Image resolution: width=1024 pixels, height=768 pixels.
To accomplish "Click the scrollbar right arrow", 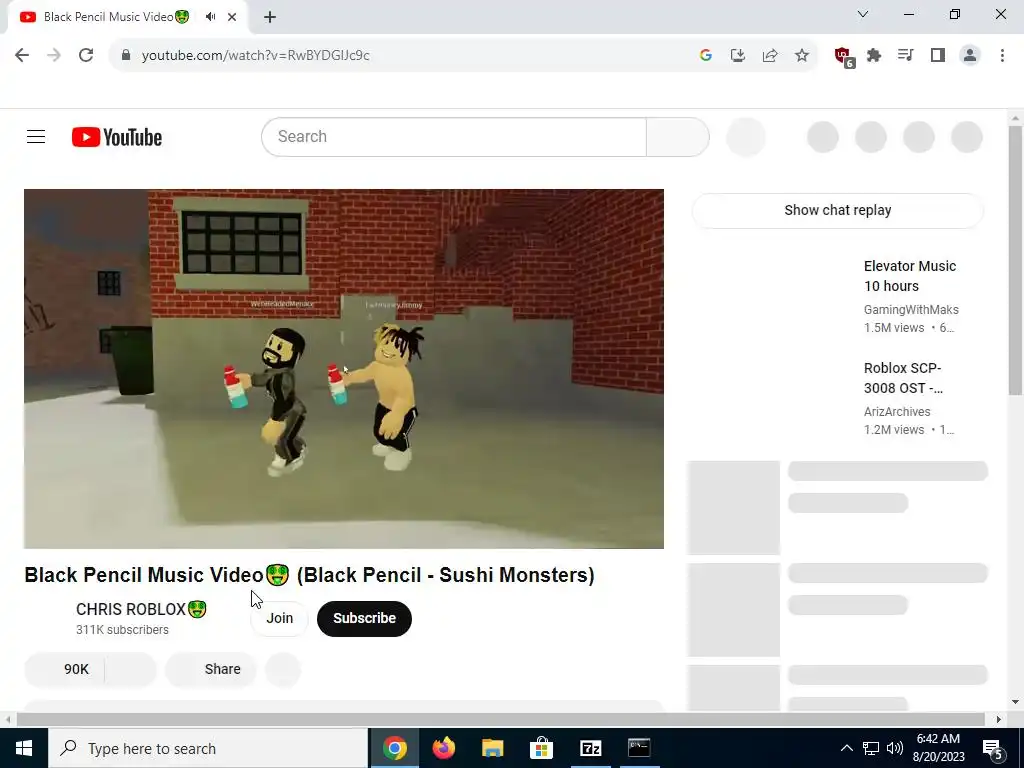I will coord(999,720).
